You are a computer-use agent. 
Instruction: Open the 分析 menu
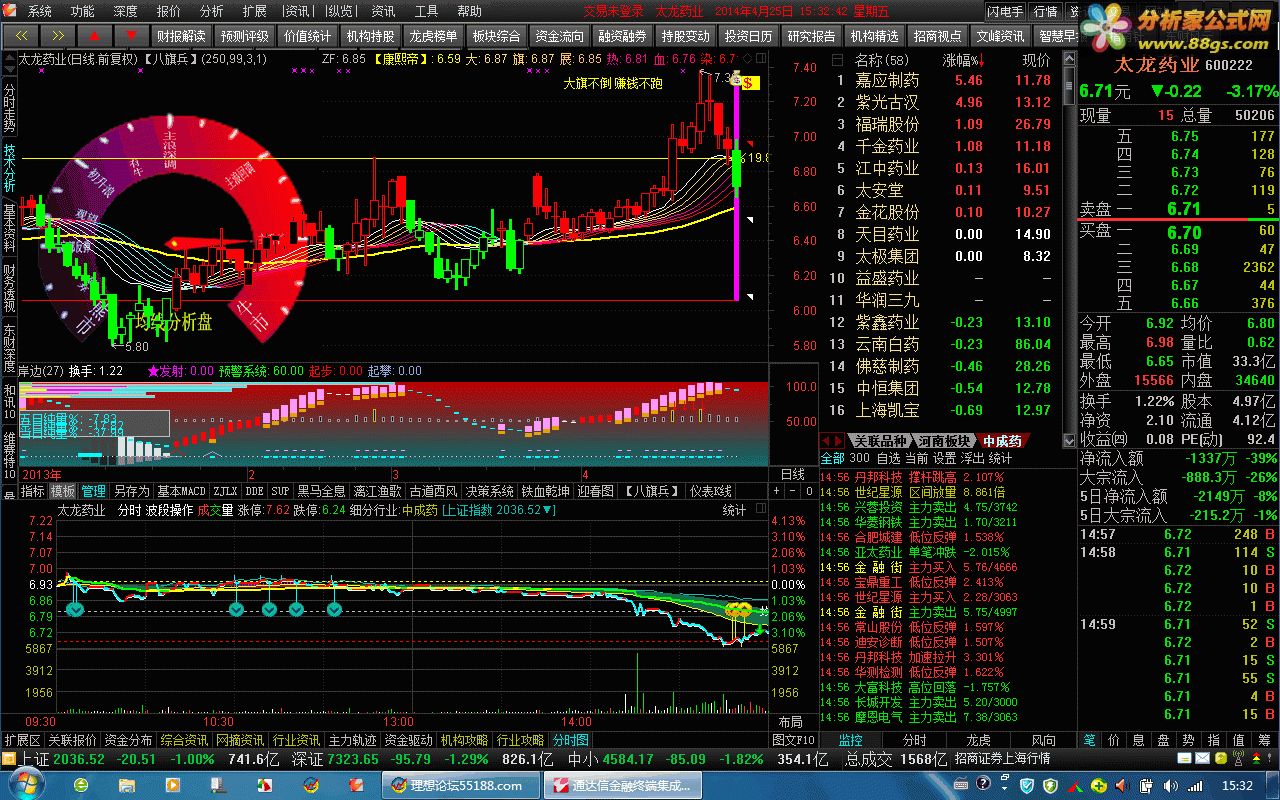point(211,11)
